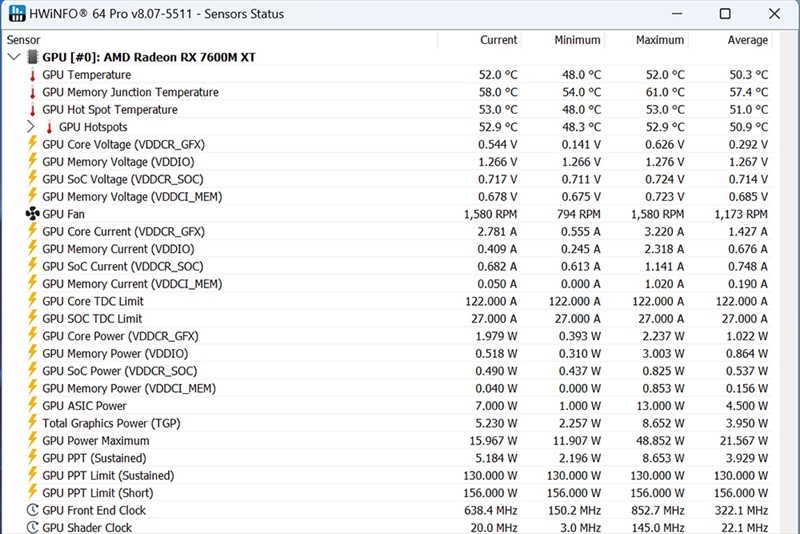Viewport: 800px width, 534px height.
Task: Click lightning icon for GPU Memory Voltage (VDDCI_MEM)
Action: click(32, 196)
